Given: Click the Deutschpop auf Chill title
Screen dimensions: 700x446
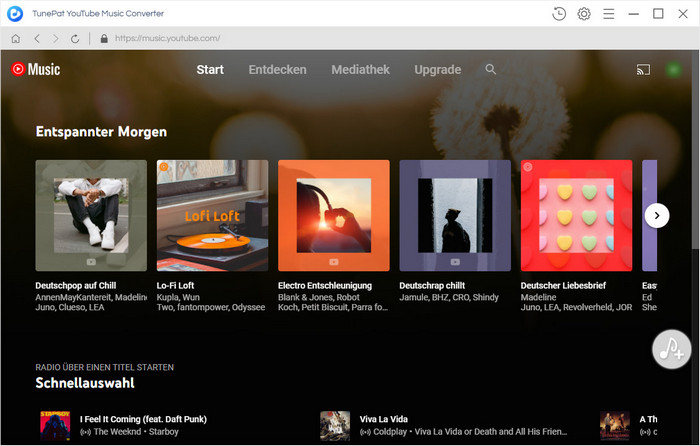Looking at the screenshot, I should tap(76, 286).
